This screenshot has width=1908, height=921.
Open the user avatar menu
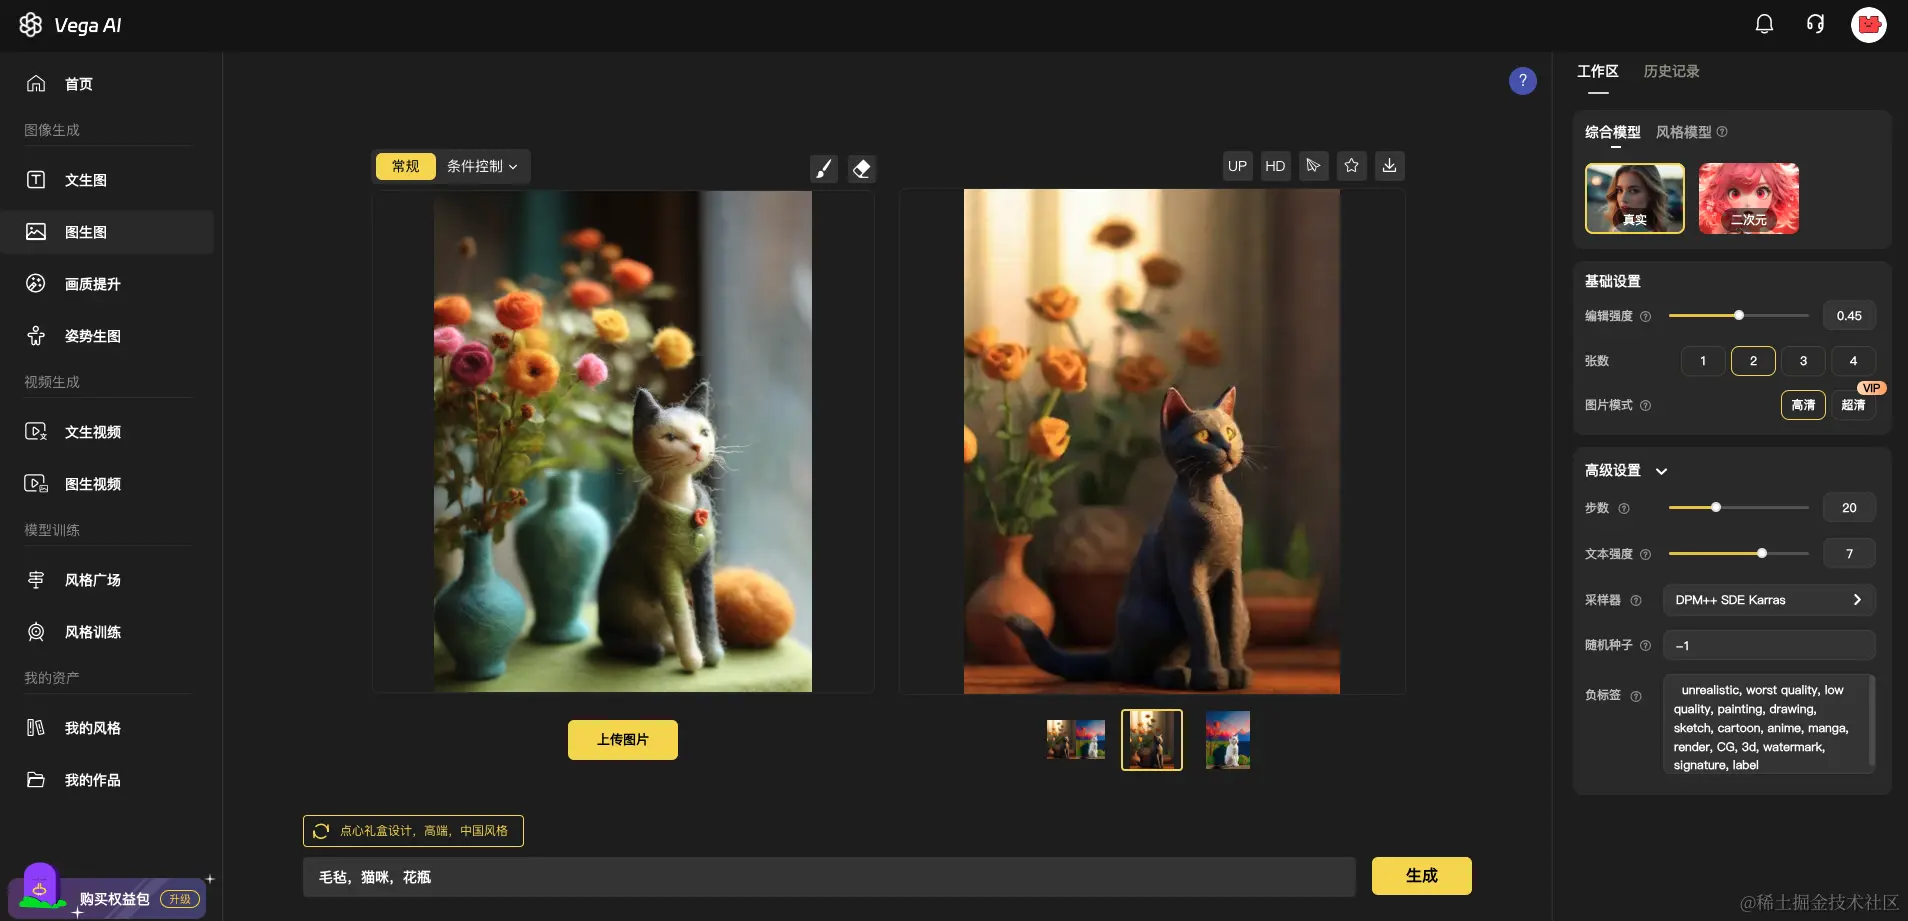[x=1868, y=24]
